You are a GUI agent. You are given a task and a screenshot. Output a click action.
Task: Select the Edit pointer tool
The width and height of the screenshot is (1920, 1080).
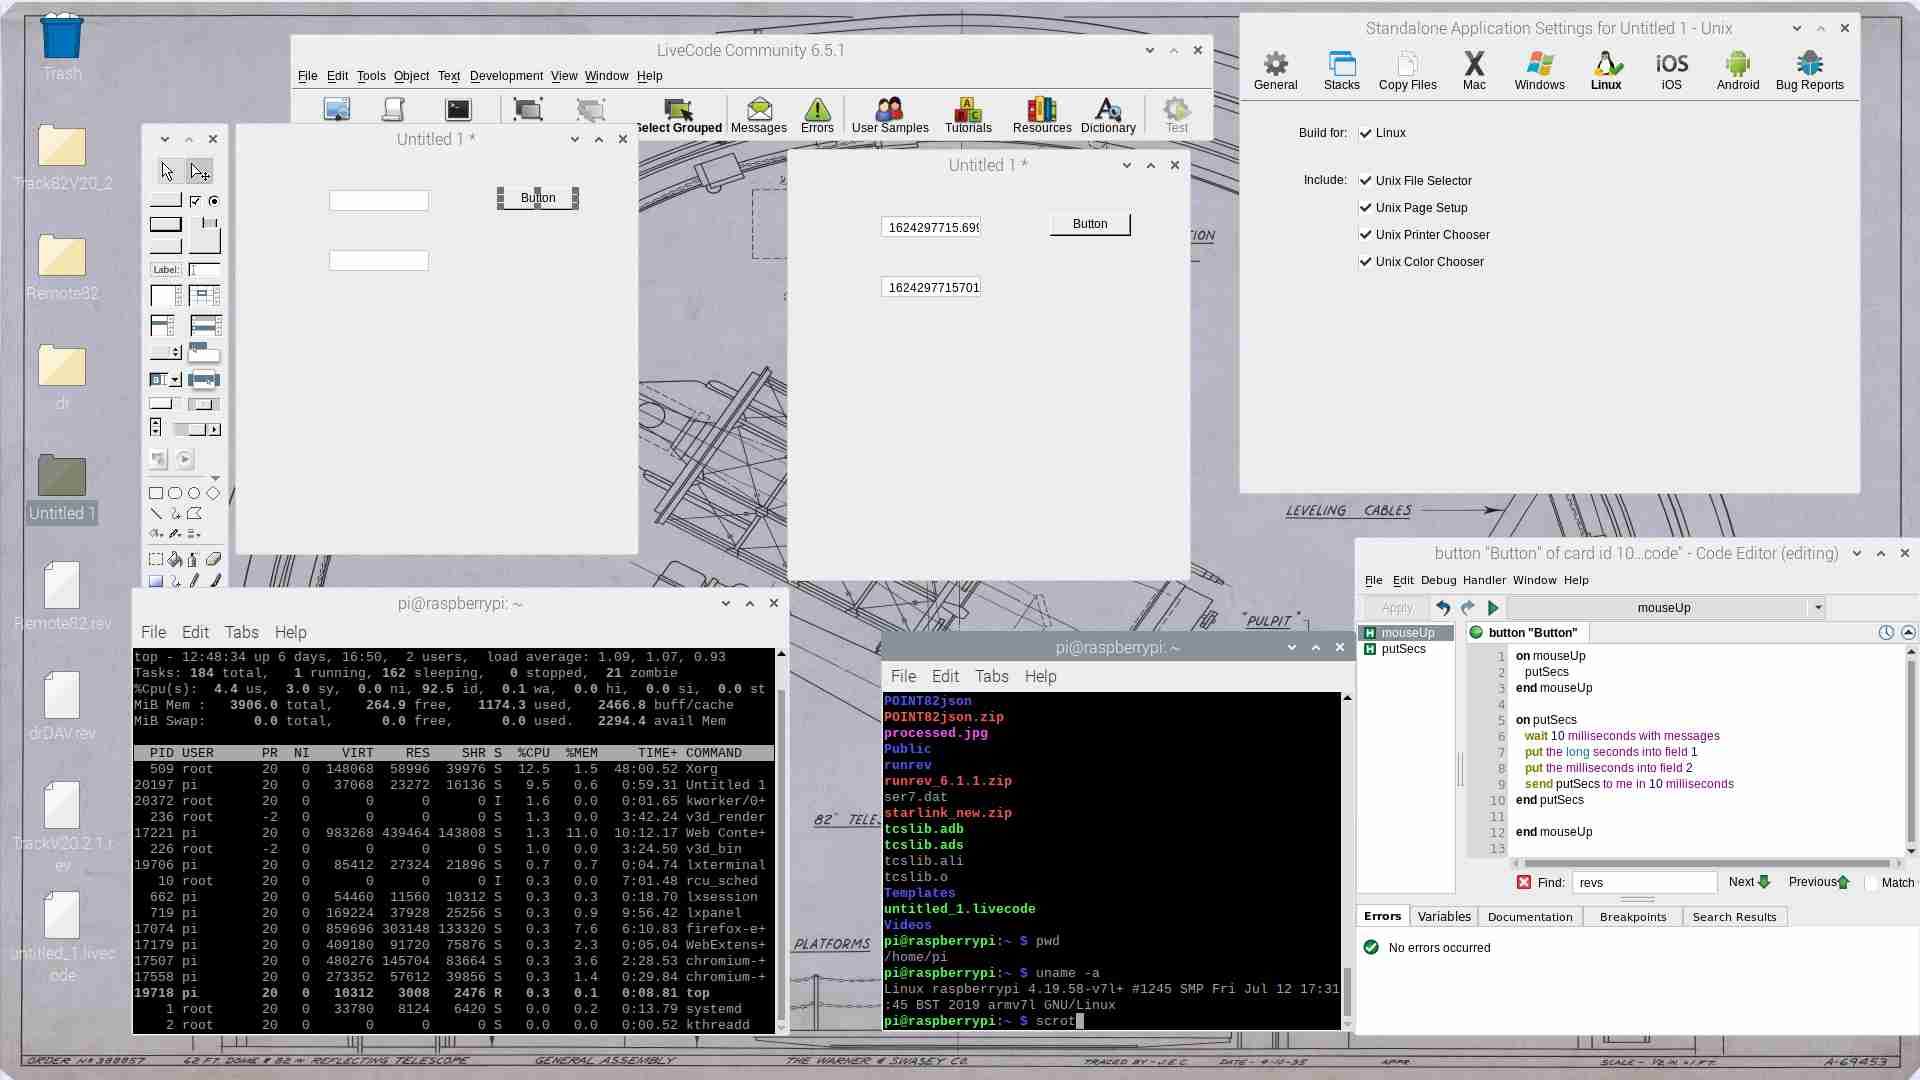tap(200, 172)
